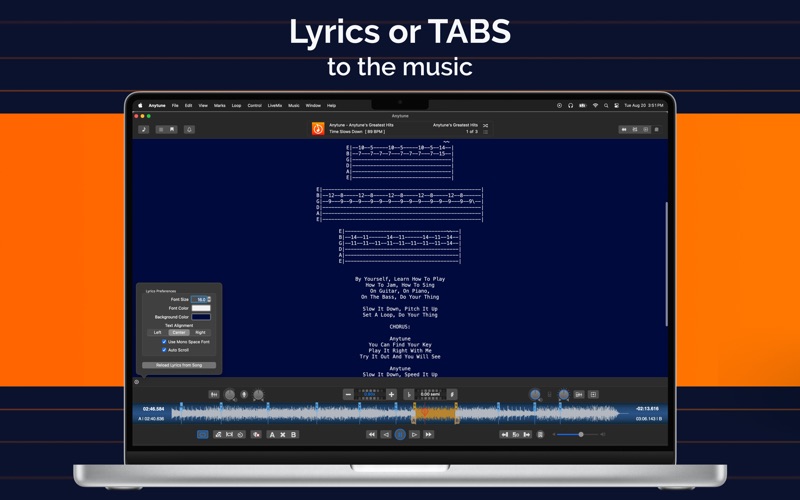Click the step forward triangle button
800x500 pixels.
tap(414, 435)
